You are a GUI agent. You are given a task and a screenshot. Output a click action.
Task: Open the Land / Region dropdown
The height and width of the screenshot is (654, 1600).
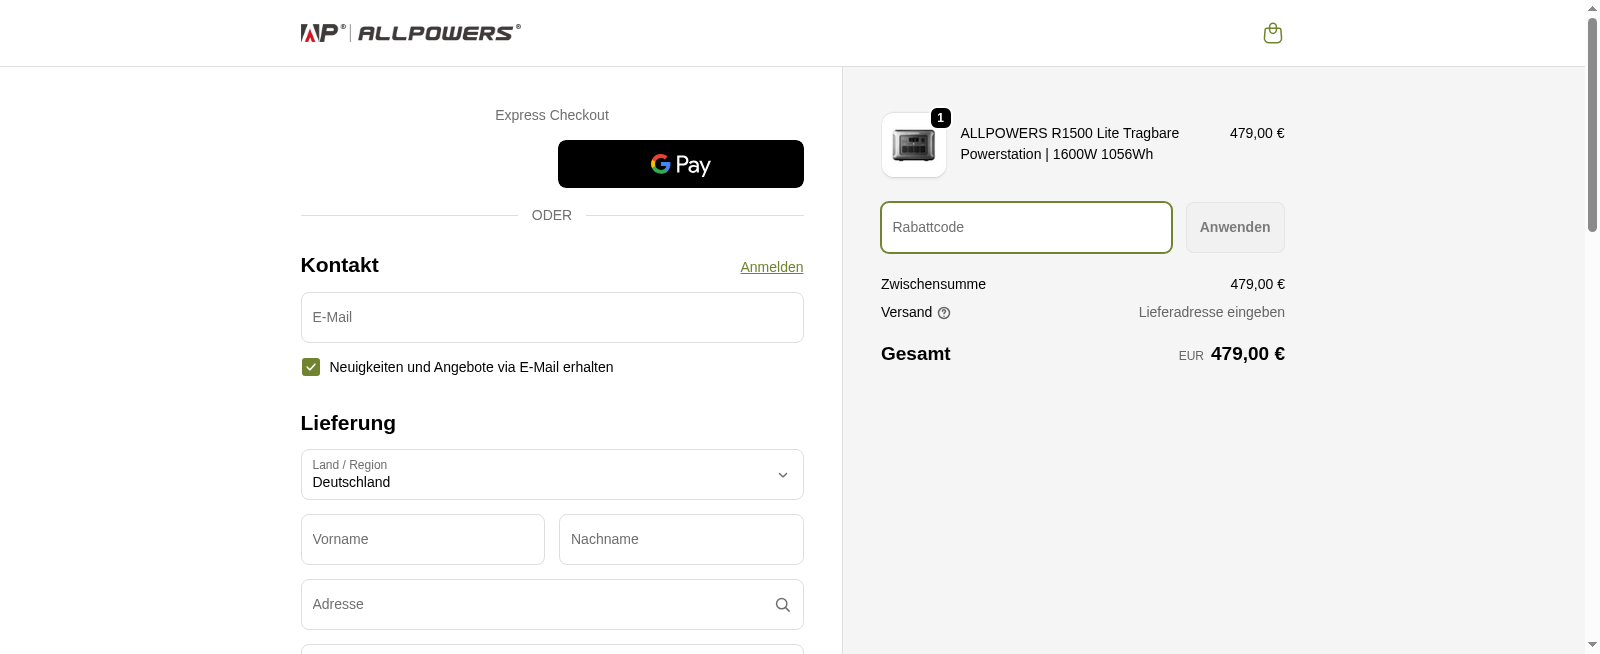tap(552, 475)
